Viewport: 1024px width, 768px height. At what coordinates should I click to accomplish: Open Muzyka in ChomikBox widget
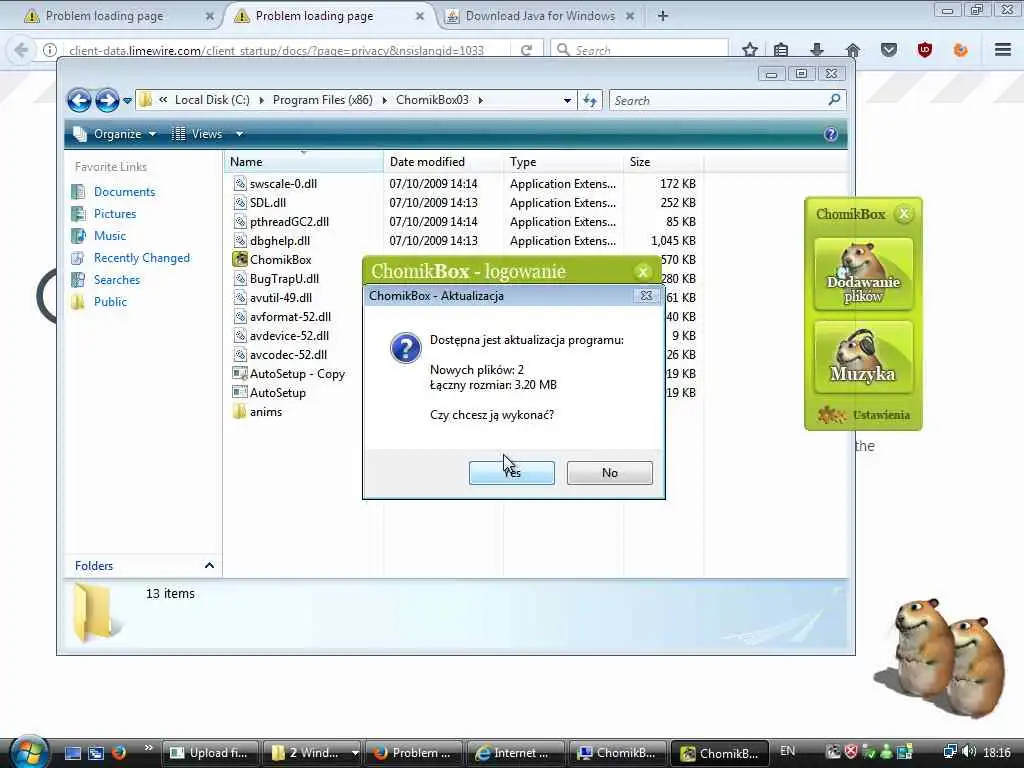pyautogui.click(x=863, y=357)
